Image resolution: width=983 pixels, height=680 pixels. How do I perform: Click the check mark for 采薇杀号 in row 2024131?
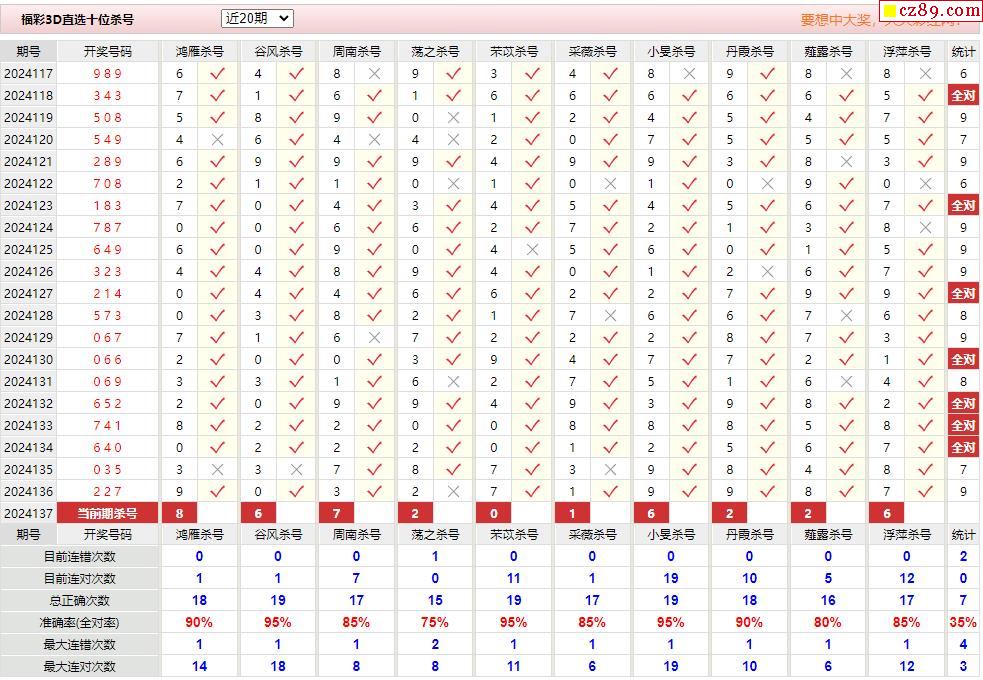click(611, 382)
